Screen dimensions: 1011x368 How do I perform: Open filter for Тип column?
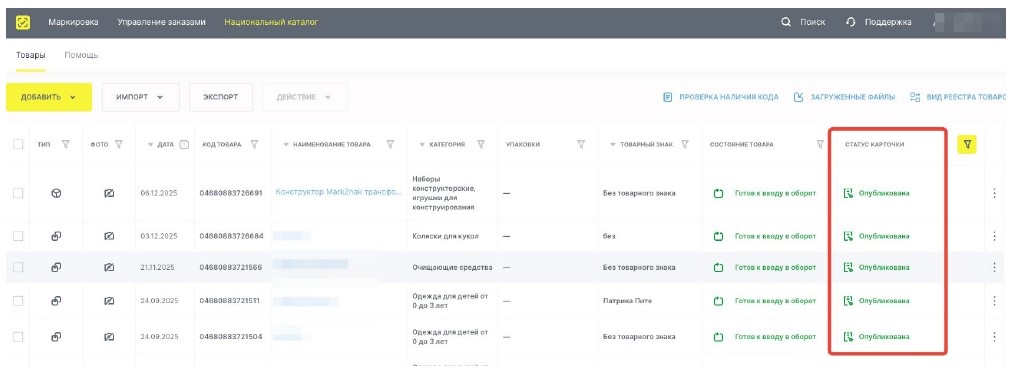(x=66, y=144)
